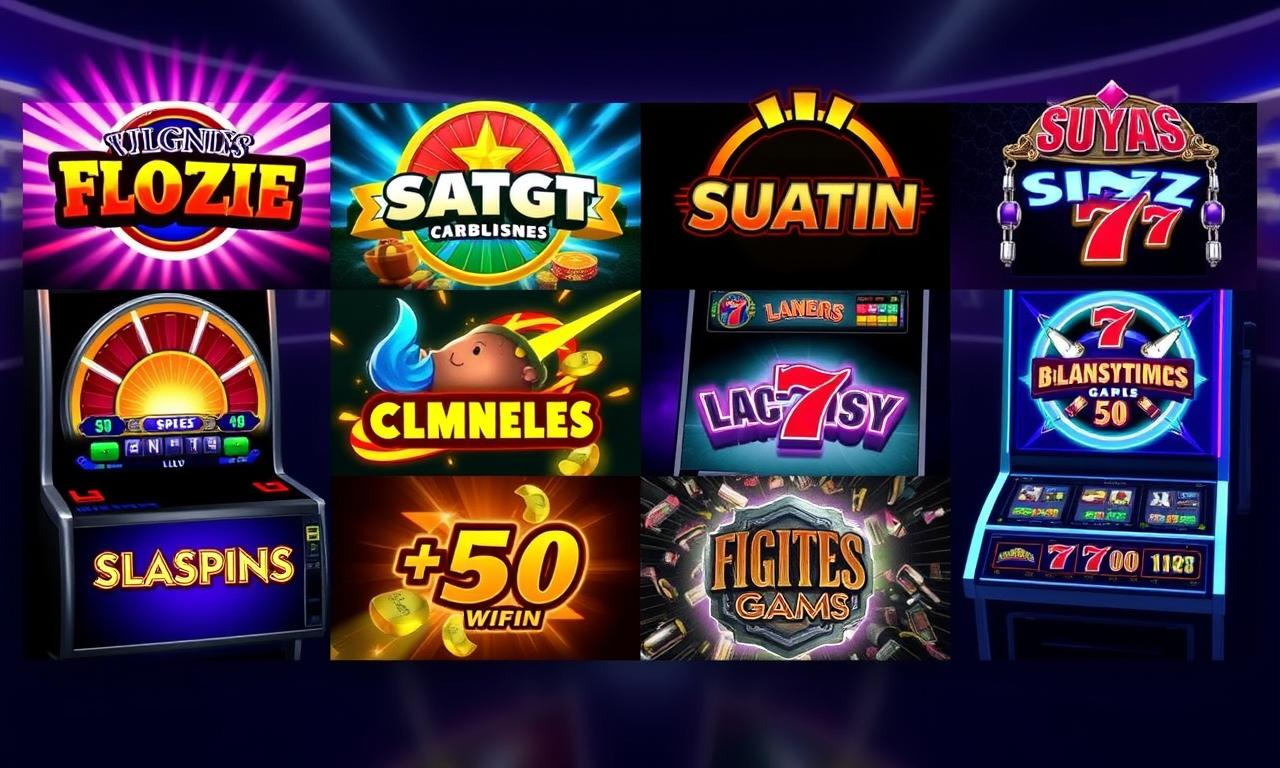
Task: Open the LAC-7-SY slot game
Action: click(797, 382)
